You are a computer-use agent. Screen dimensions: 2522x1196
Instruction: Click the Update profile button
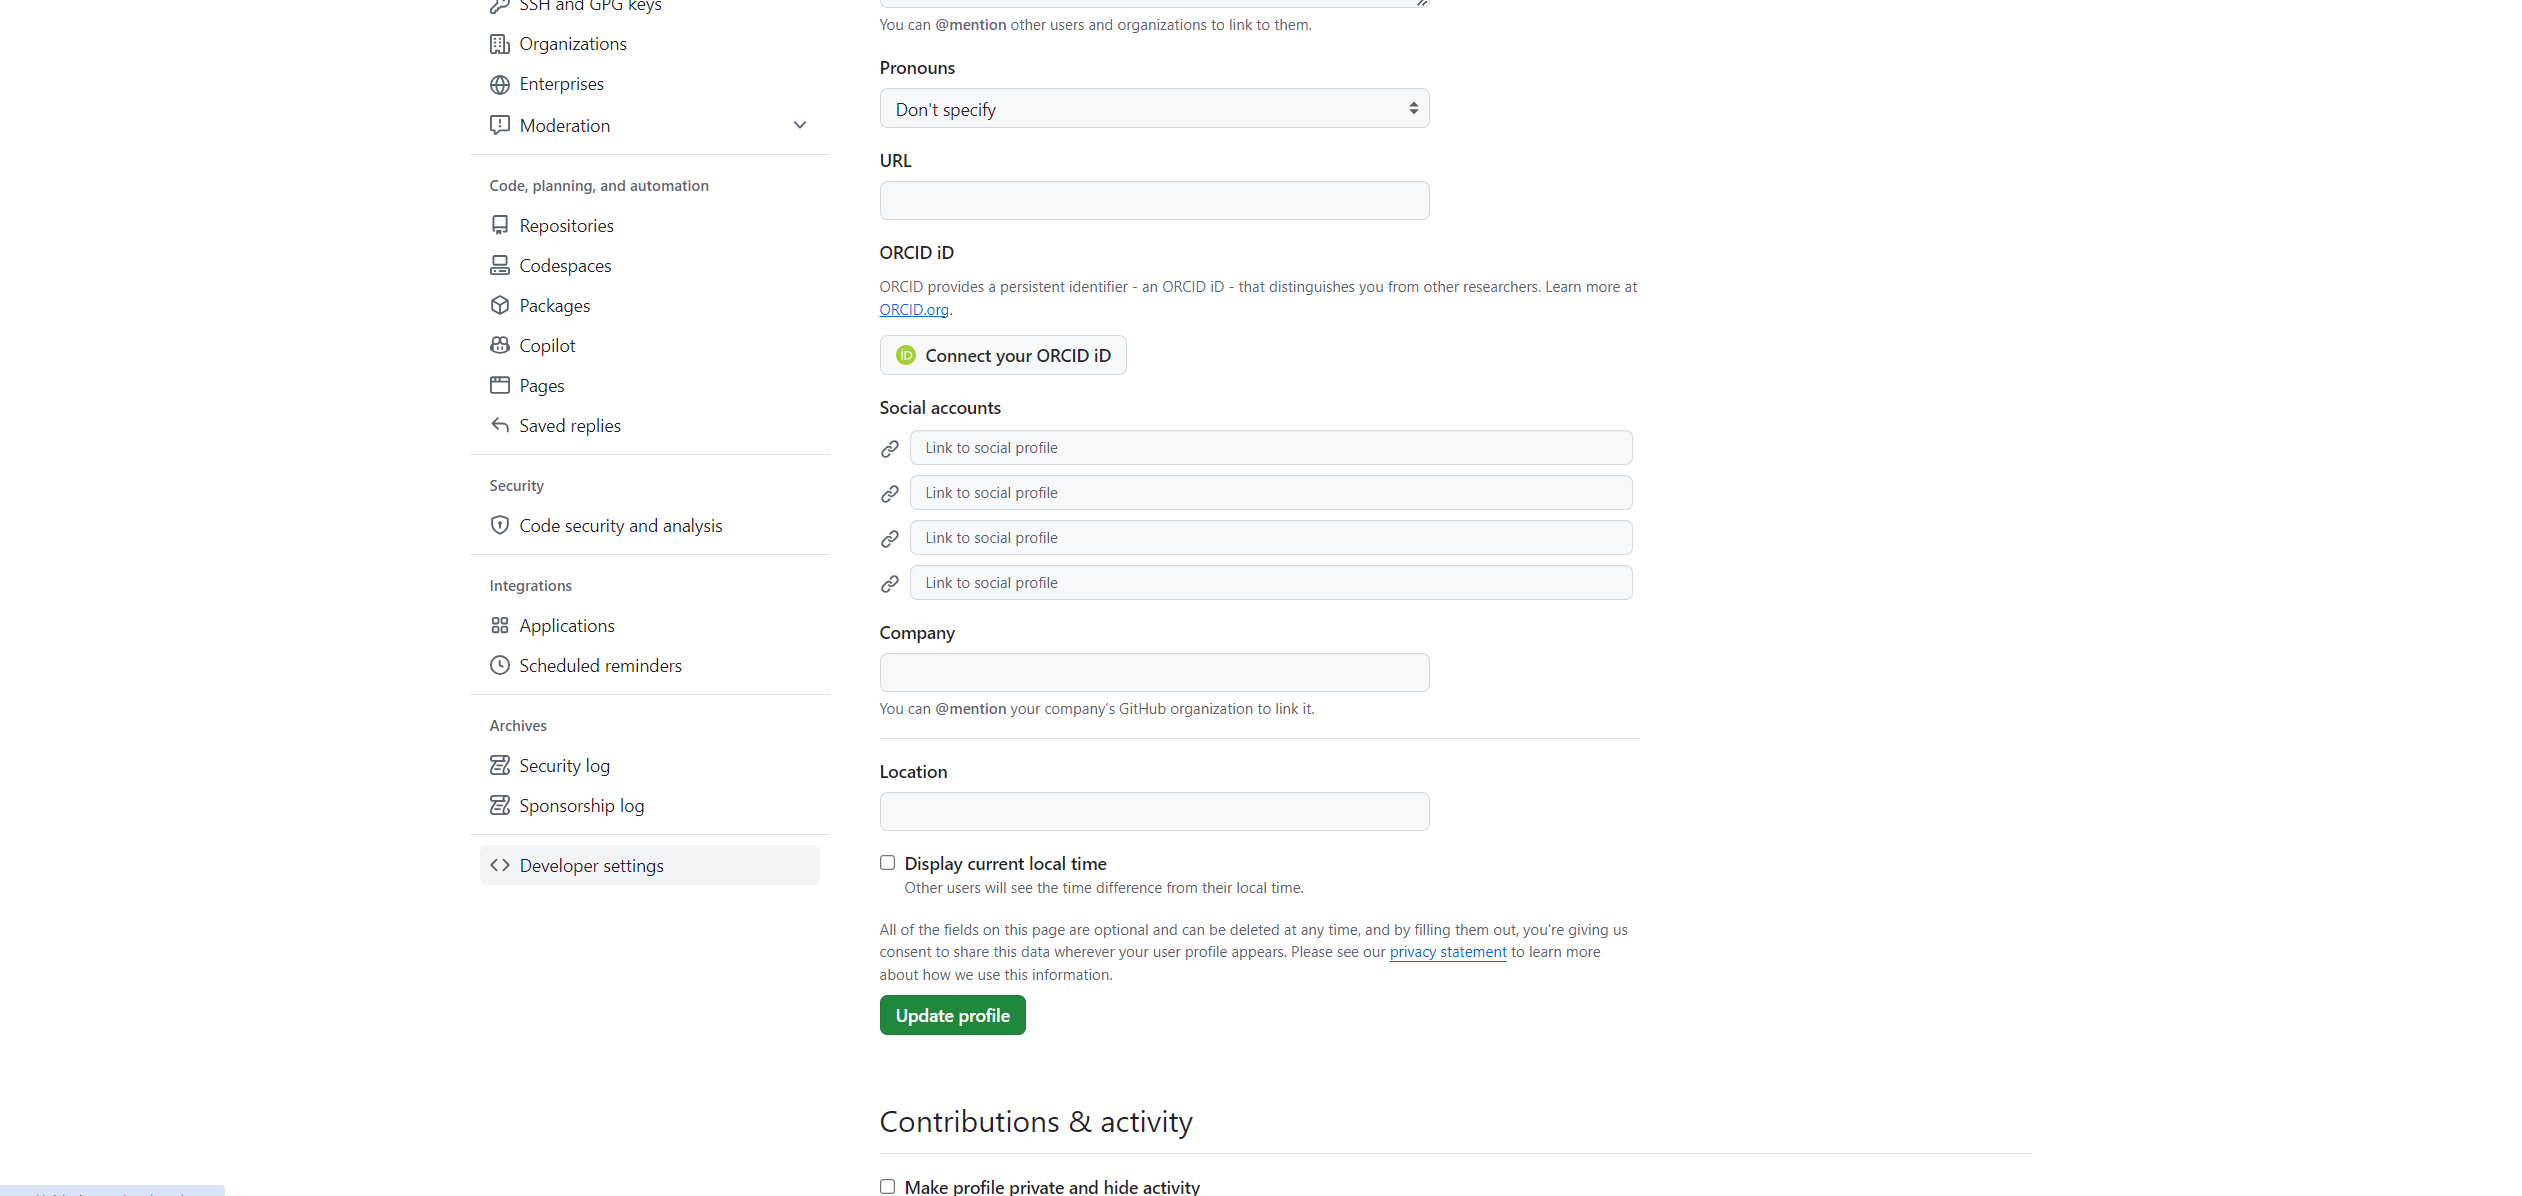coord(952,1015)
